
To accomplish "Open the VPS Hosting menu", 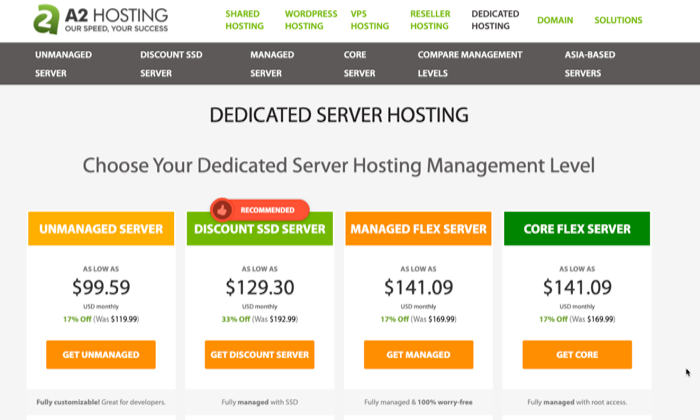I will 370,20.
